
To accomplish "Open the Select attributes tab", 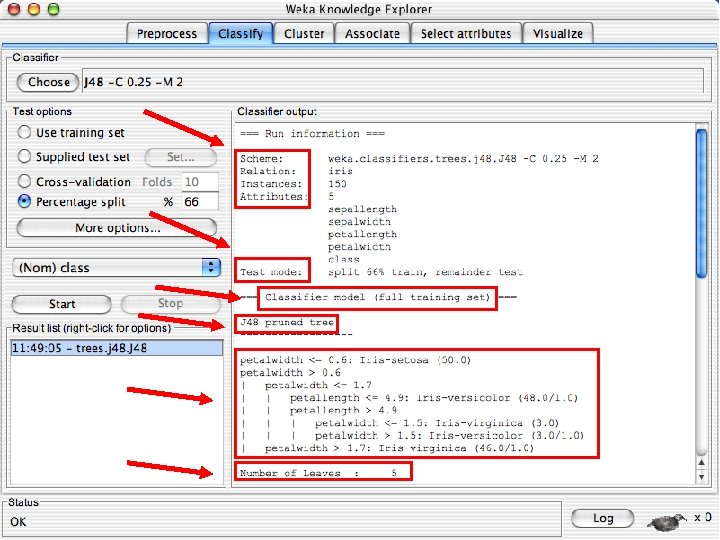I will coord(466,34).
